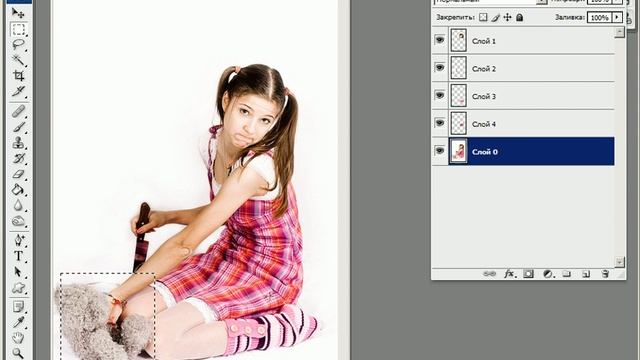Click the Заливка 100% input field
This screenshot has height=360, width=640.
click(x=600, y=17)
